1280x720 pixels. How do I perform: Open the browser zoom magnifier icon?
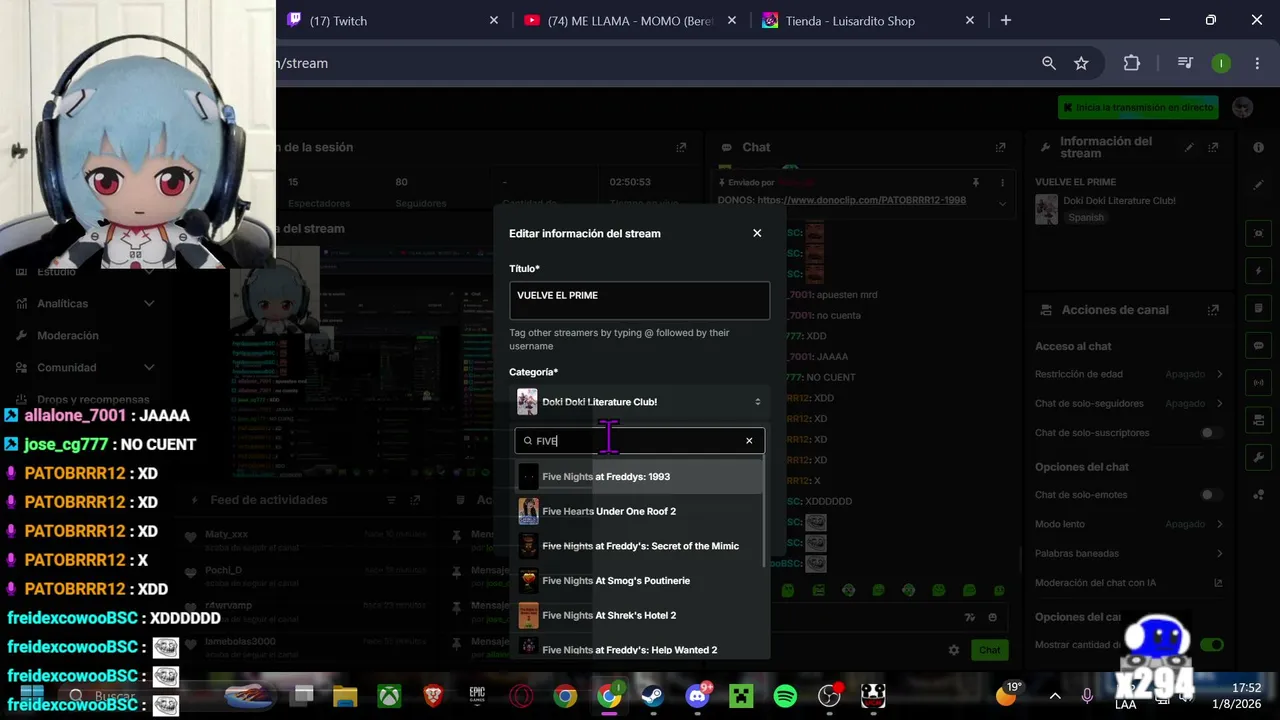(x=1049, y=63)
